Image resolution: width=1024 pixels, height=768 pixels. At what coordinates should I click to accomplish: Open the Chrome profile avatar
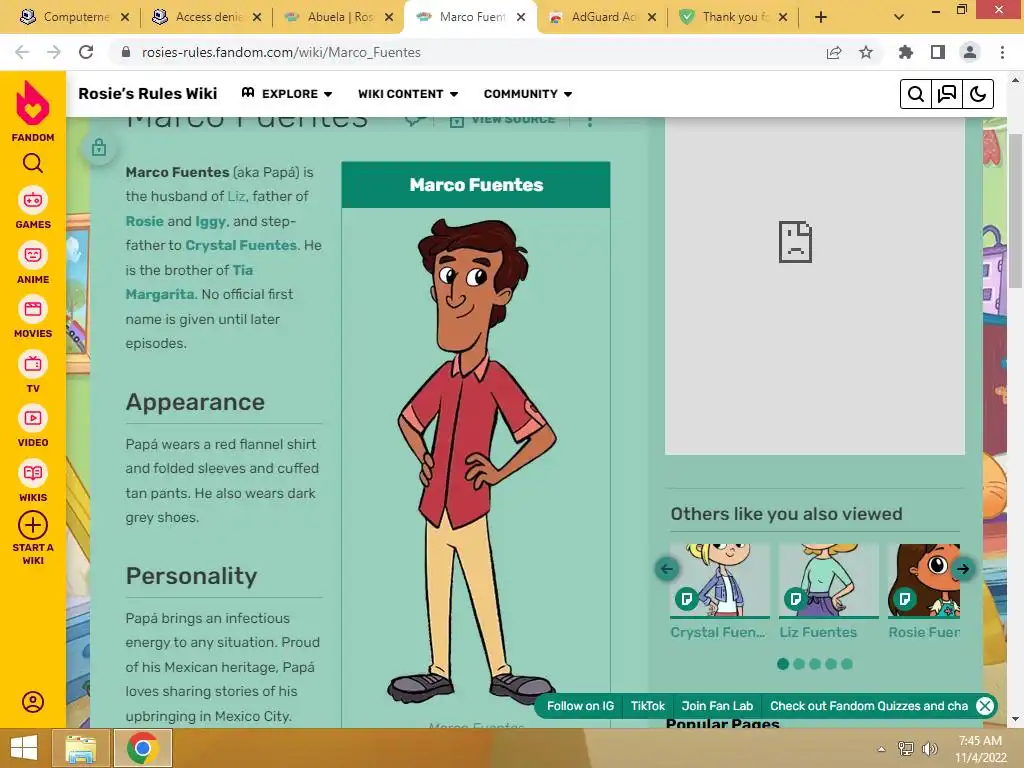[970, 52]
